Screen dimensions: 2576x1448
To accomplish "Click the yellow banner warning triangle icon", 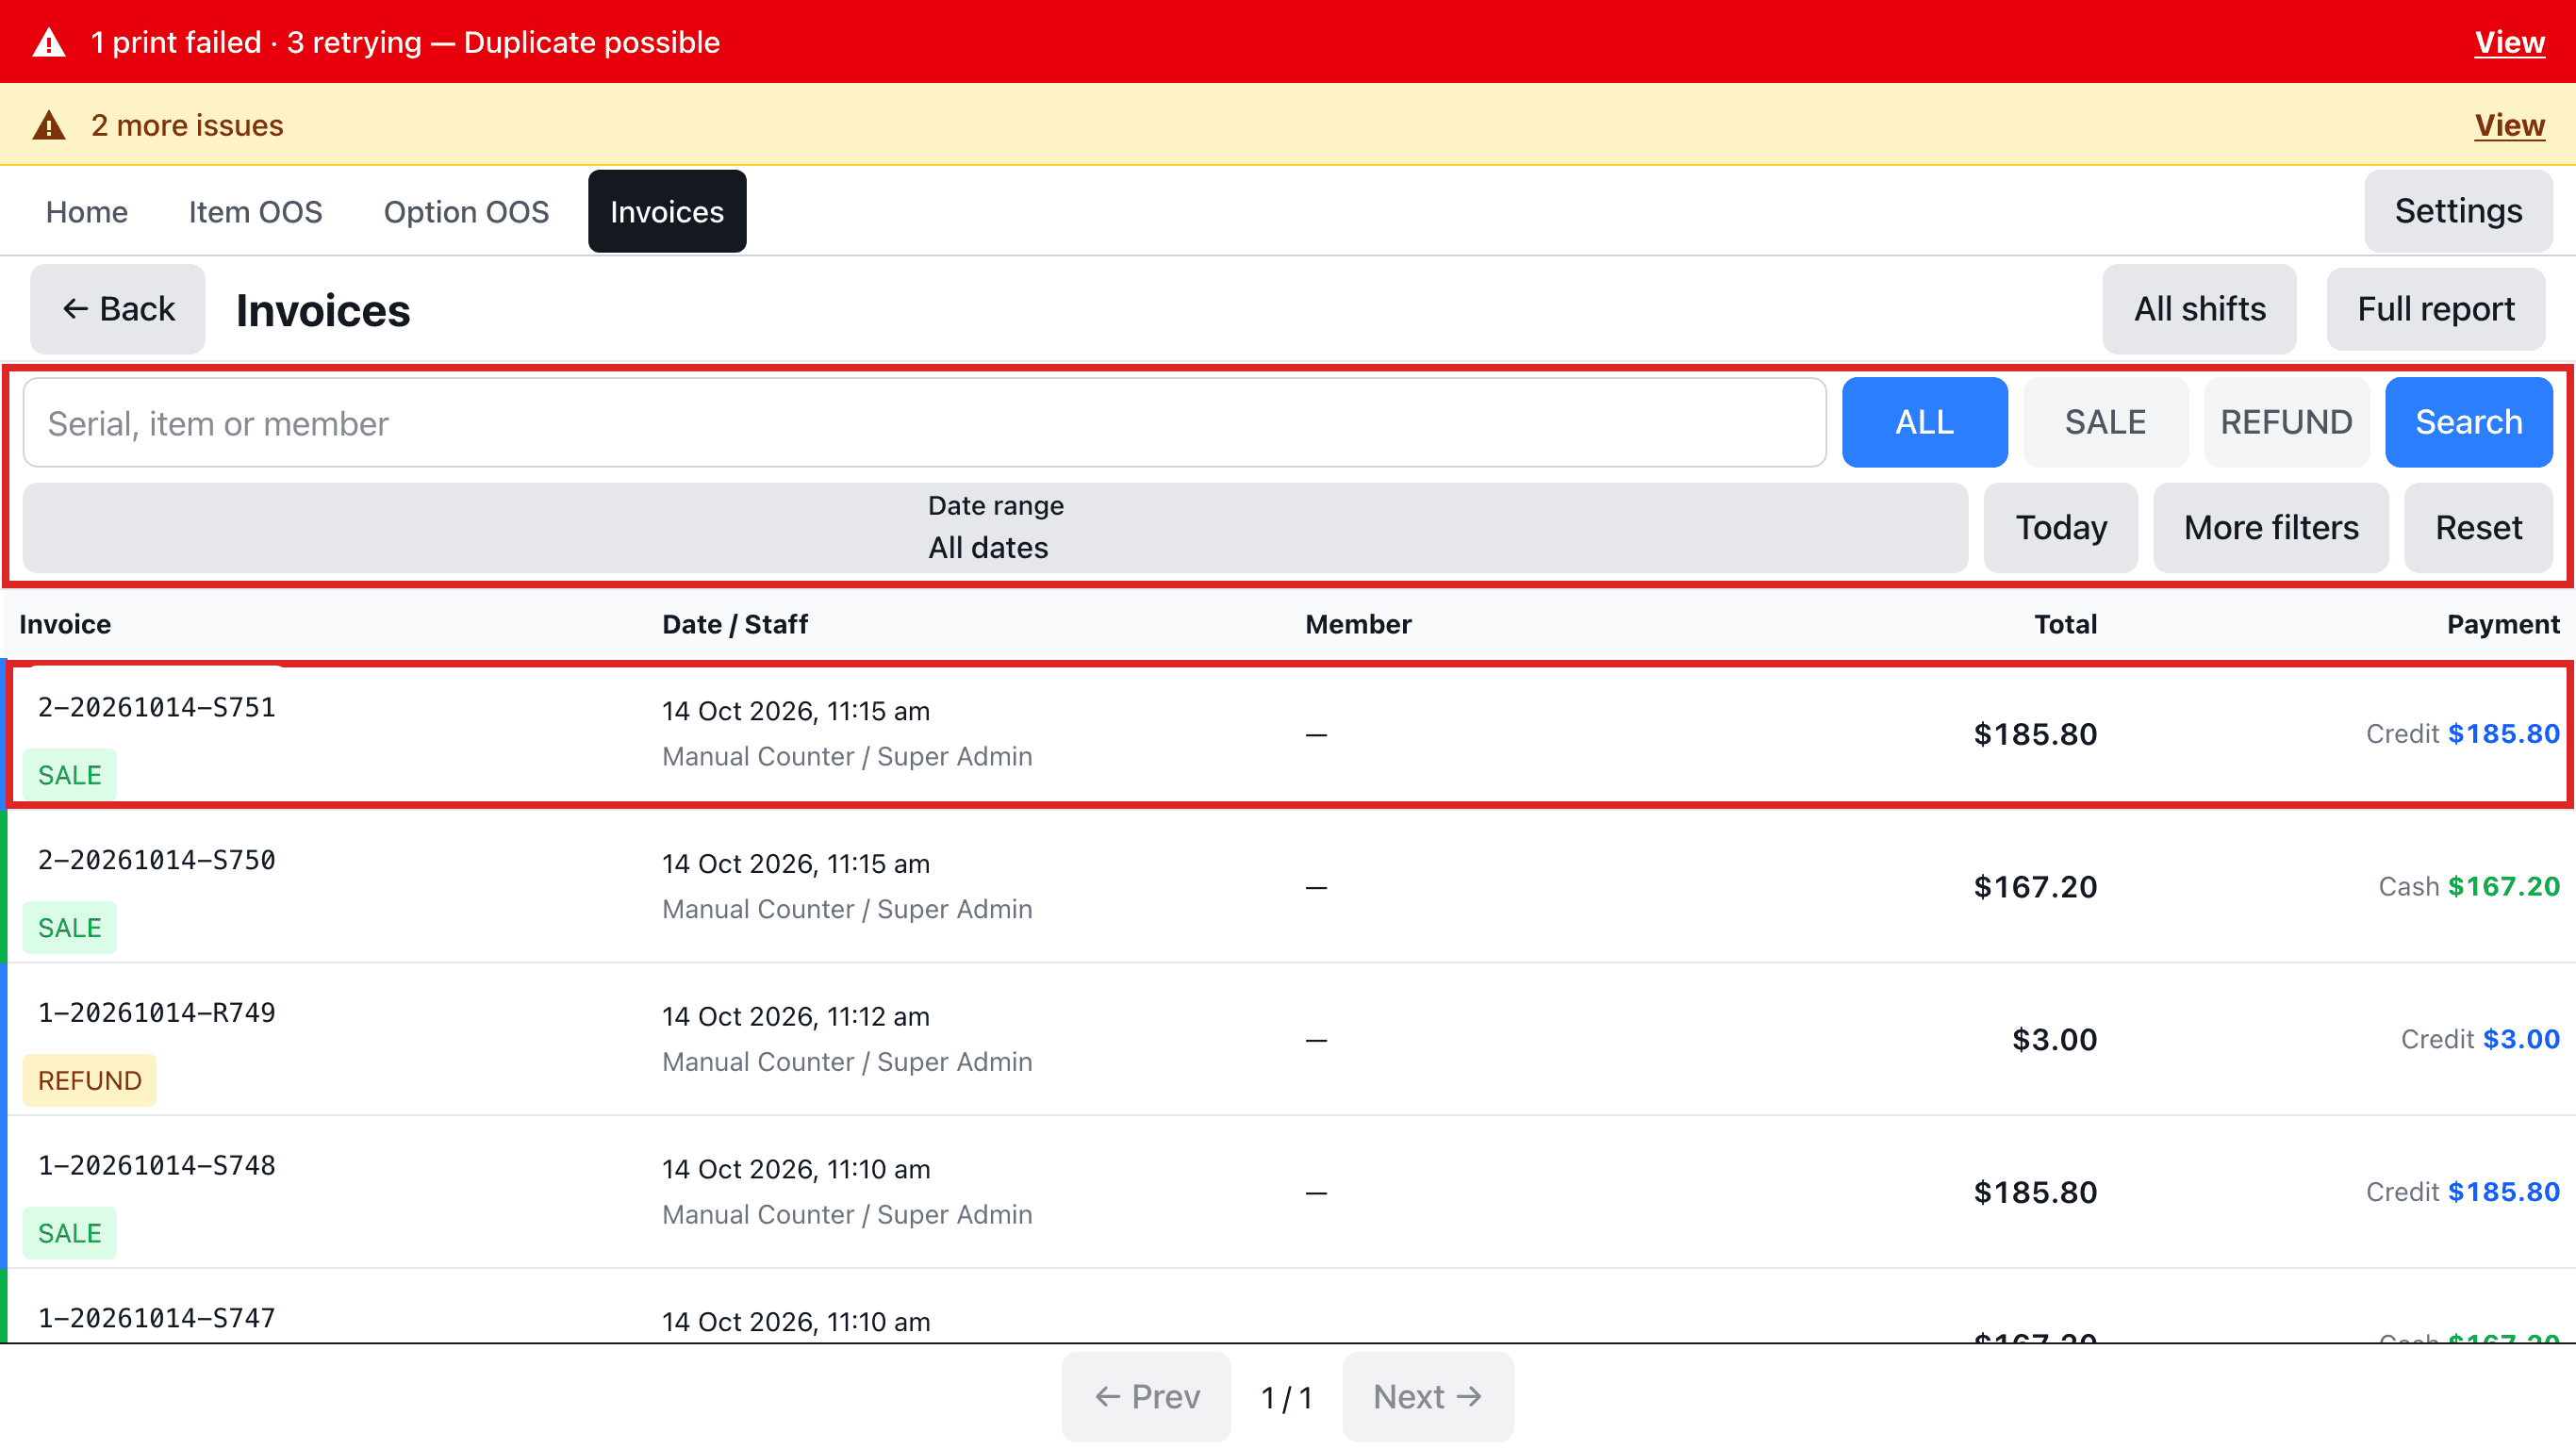I will pos(49,125).
